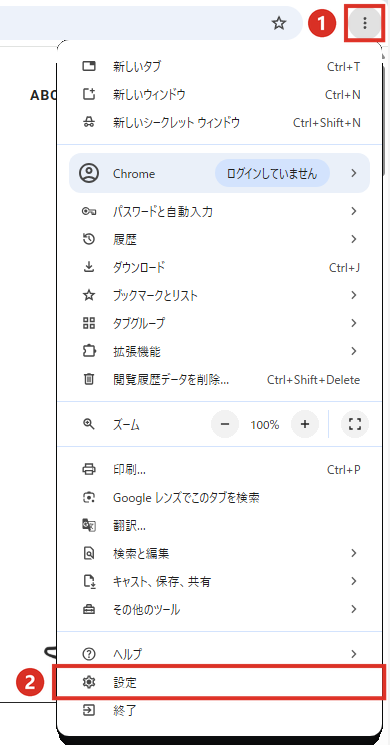Expand the 拡張機能 submenu arrow

tap(353, 352)
